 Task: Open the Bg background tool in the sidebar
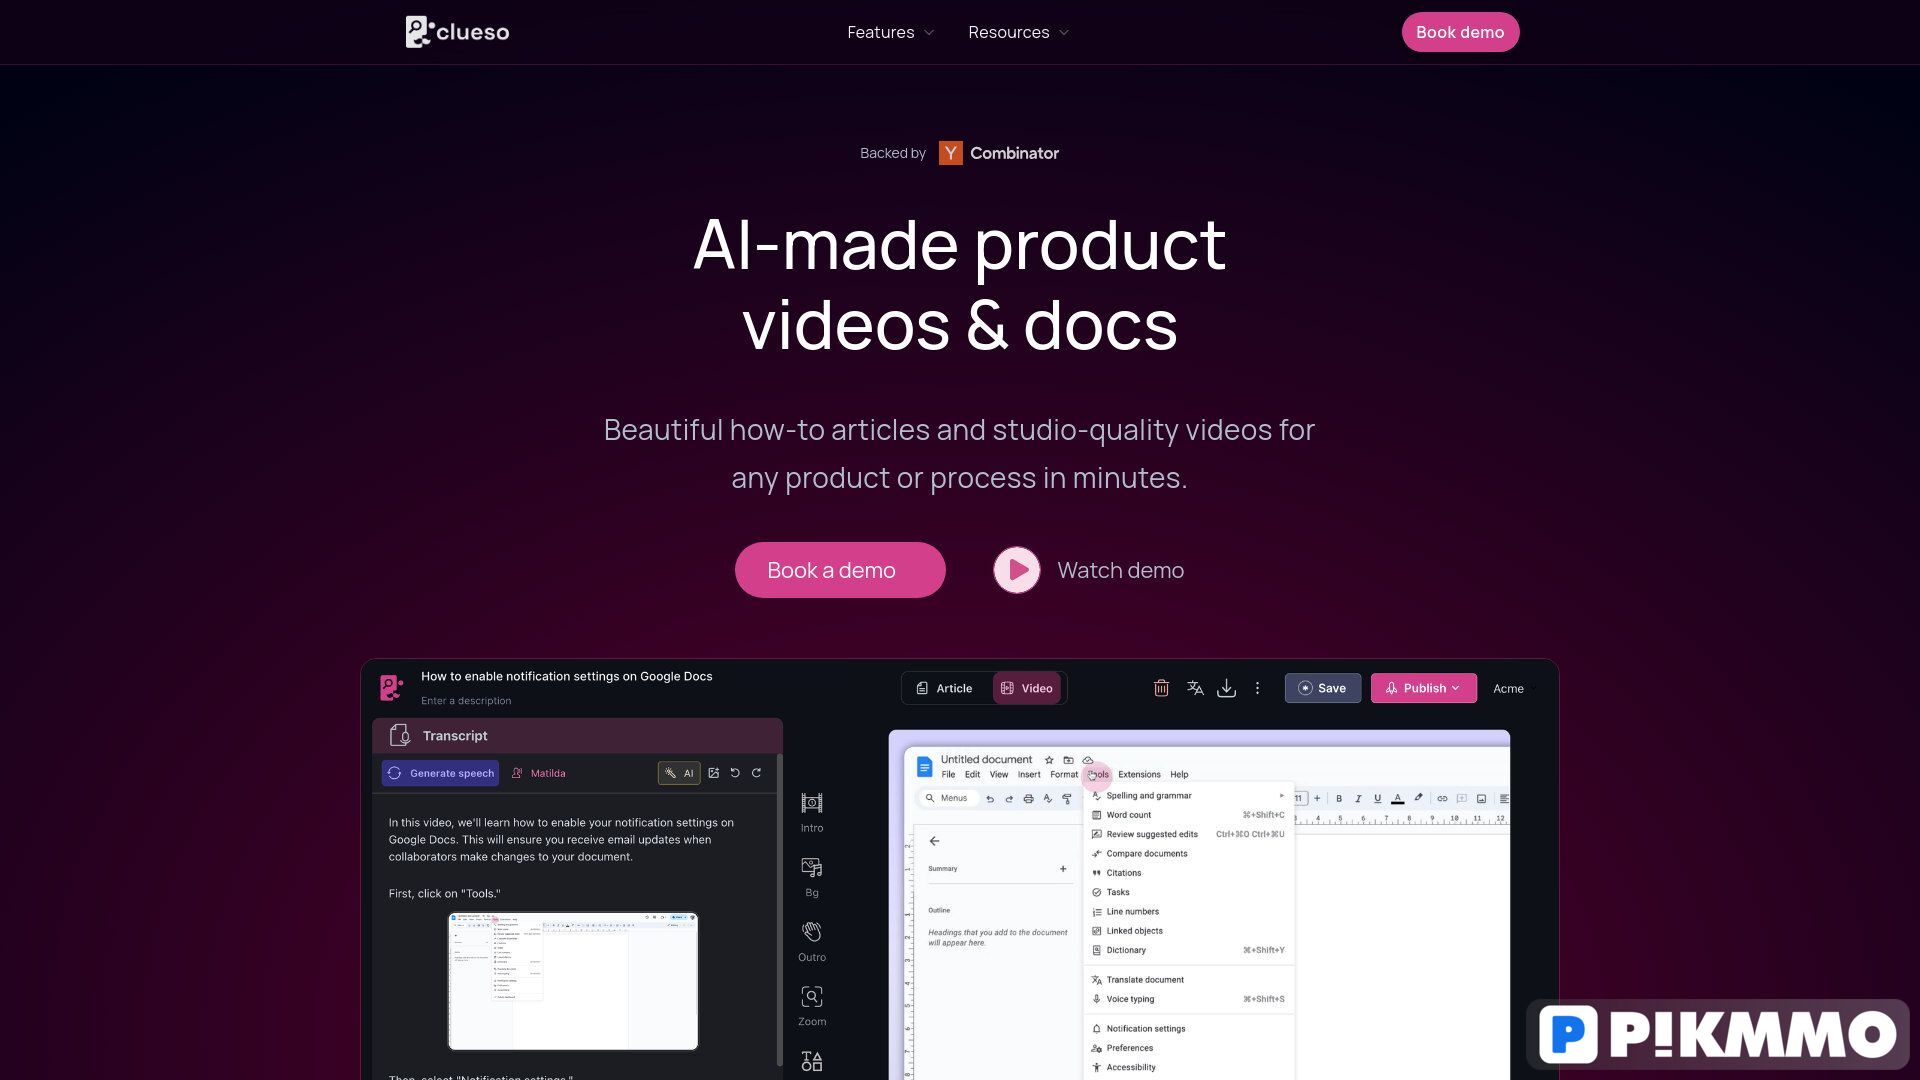(x=812, y=877)
